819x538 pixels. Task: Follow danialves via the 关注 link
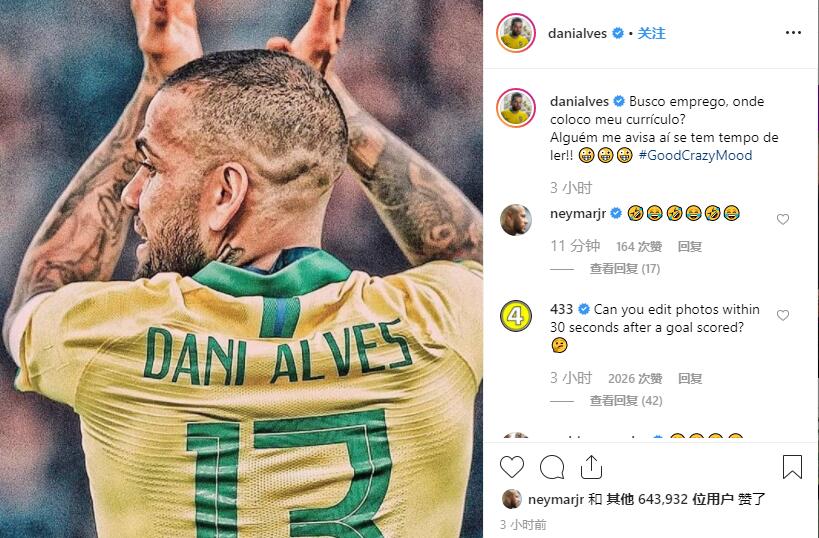coord(651,33)
